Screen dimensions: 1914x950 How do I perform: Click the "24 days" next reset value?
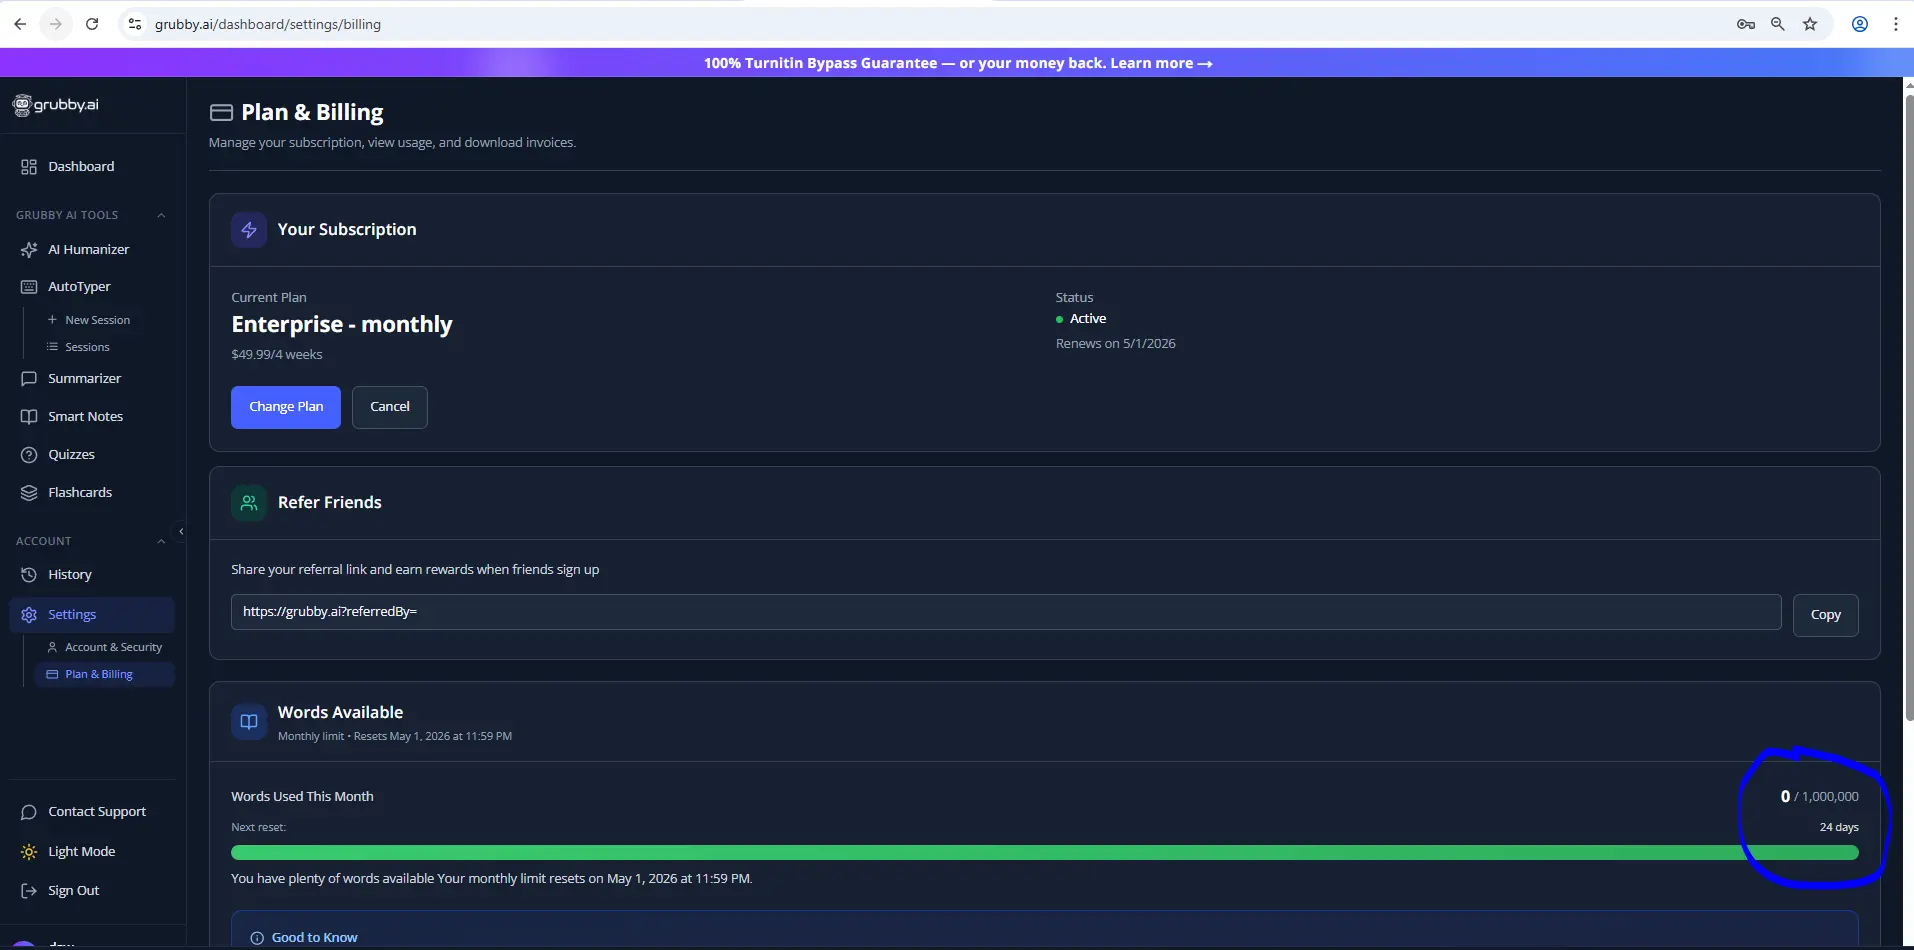click(1839, 828)
